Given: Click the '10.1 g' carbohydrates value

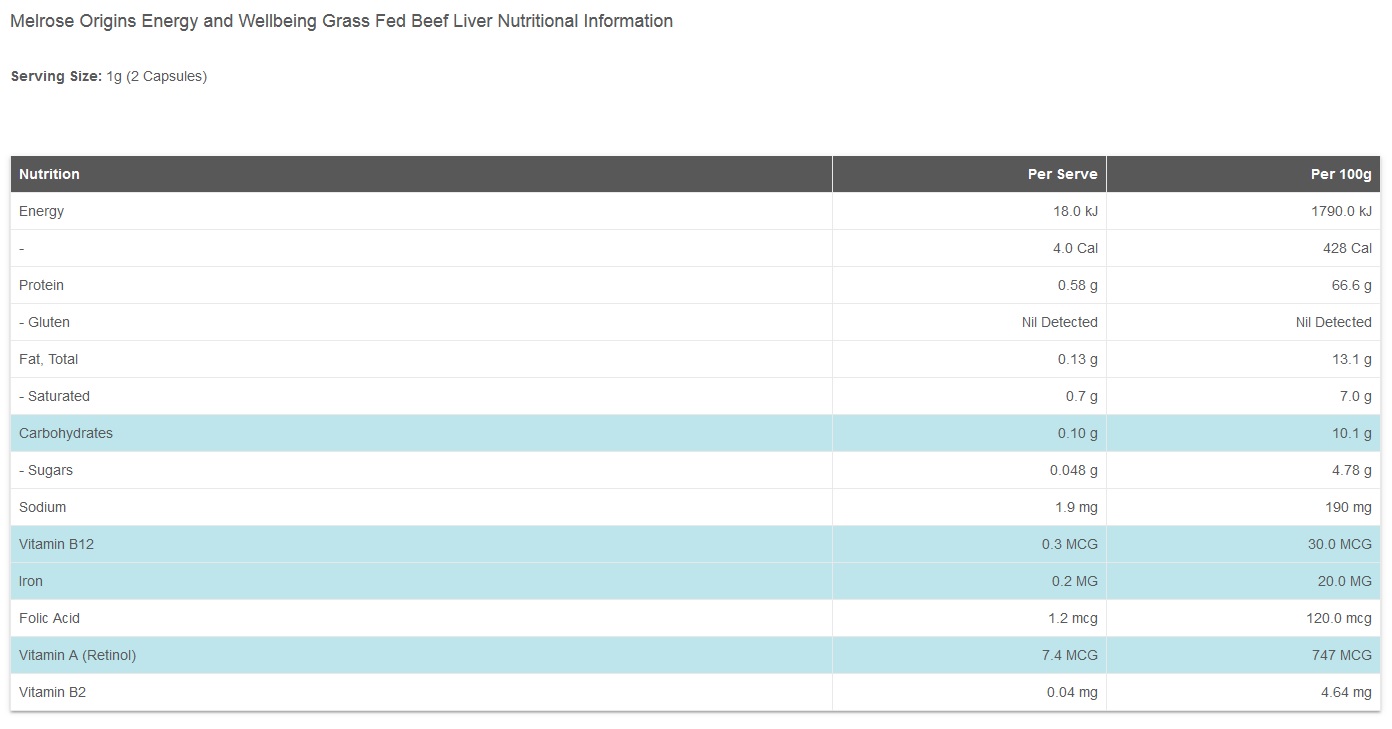Looking at the screenshot, I should [x=1352, y=433].
